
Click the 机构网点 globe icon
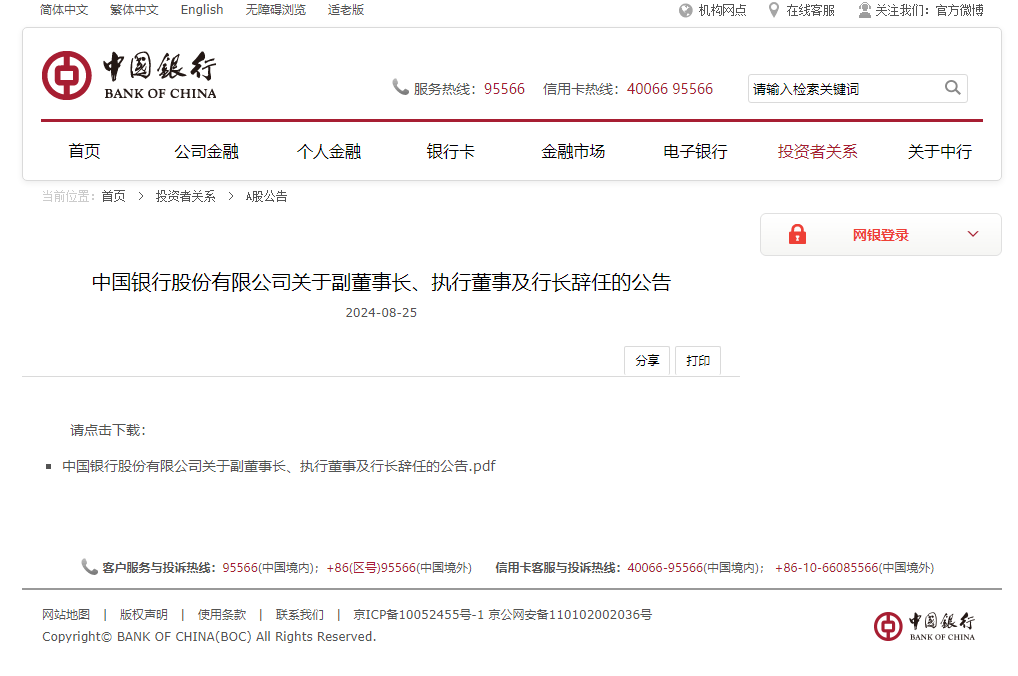tap(684, 11)
